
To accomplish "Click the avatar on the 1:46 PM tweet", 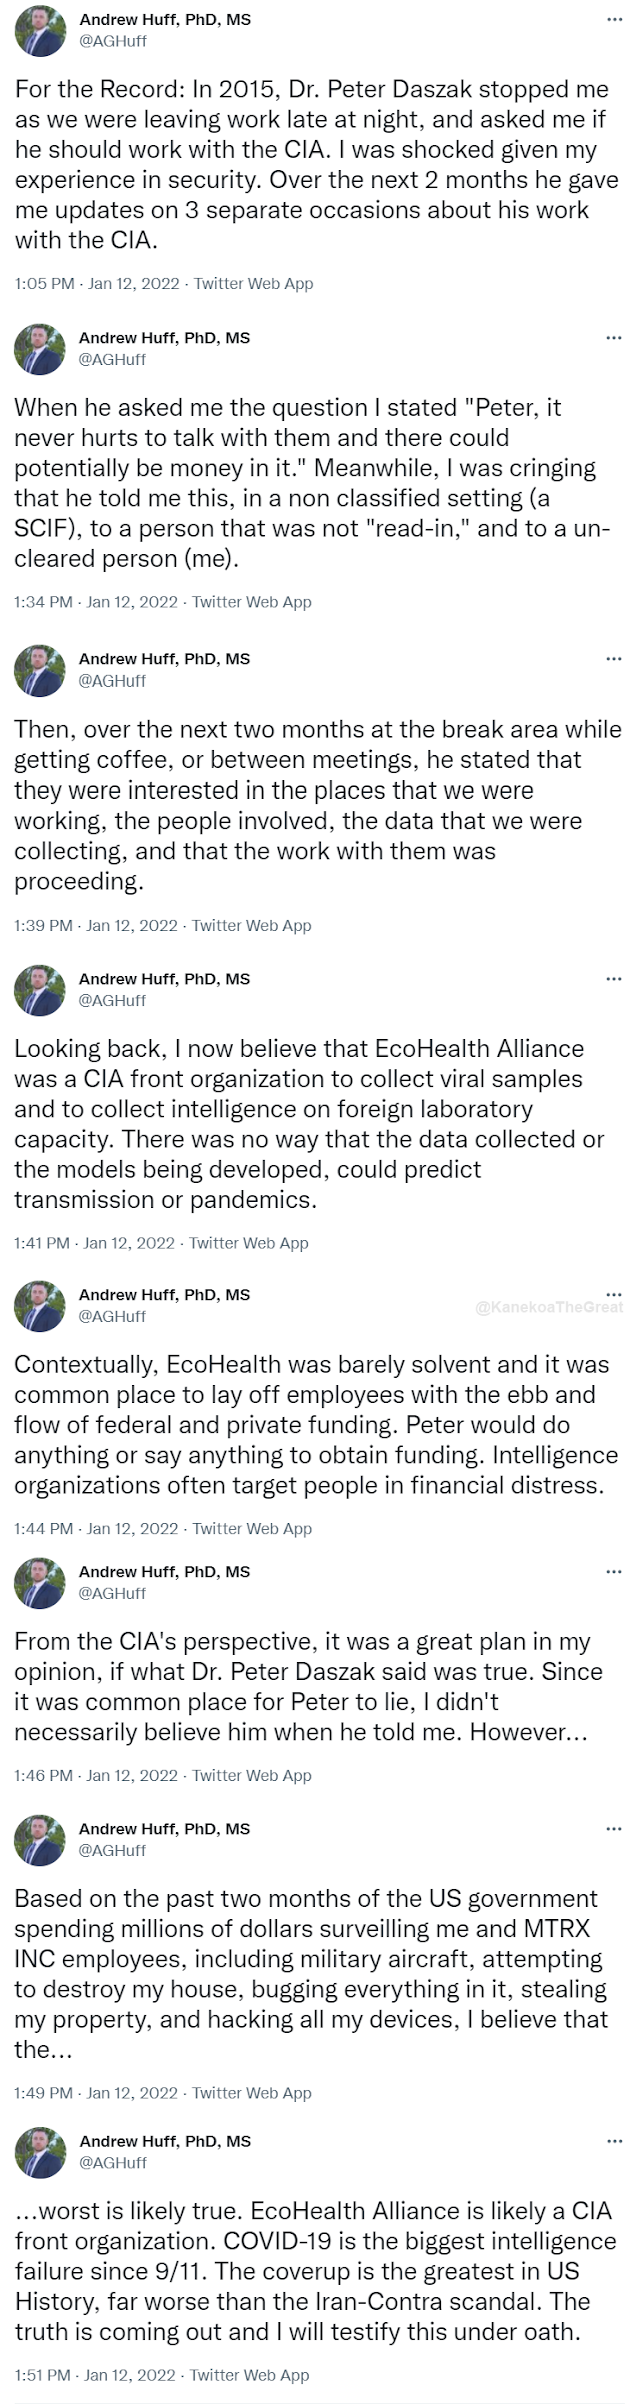I will pos(39,1583).
